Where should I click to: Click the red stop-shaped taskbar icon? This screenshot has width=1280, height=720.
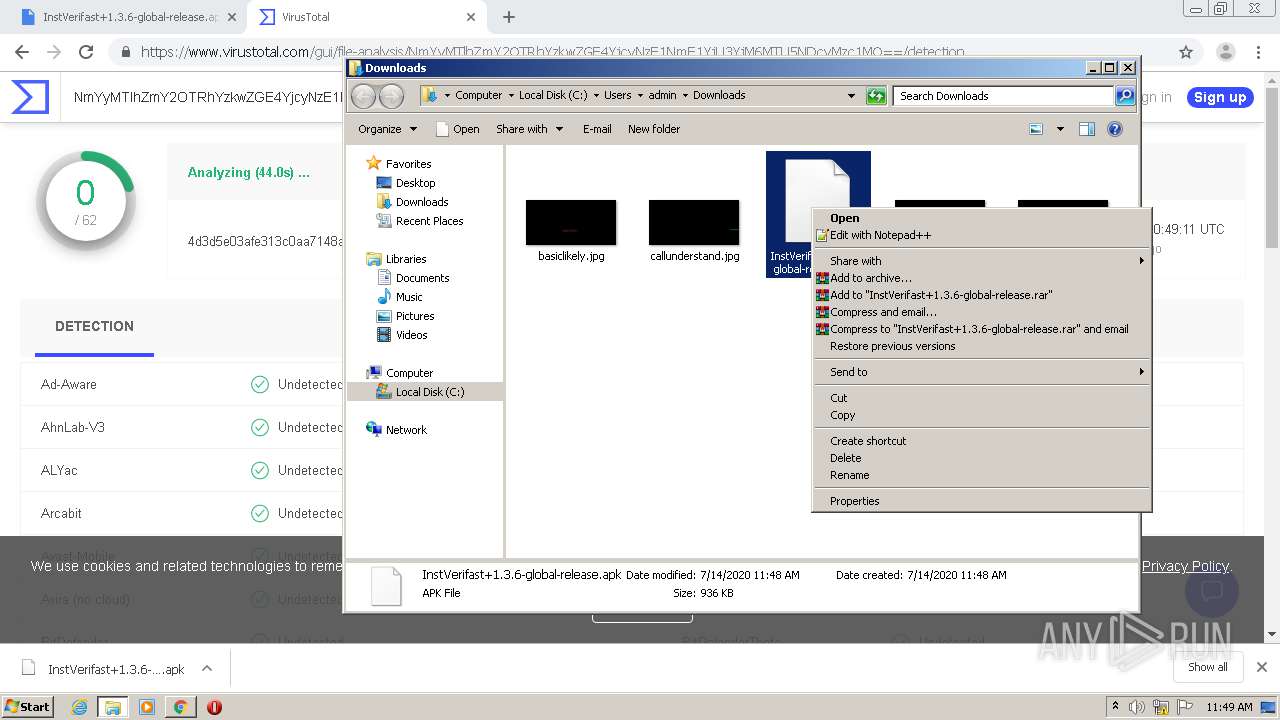(x=214, y=707)
